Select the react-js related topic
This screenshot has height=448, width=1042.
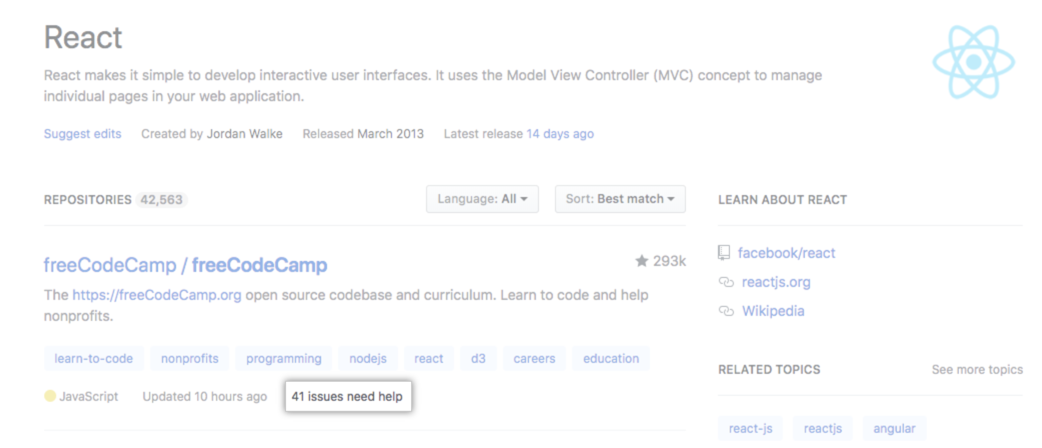click(750, 428)
